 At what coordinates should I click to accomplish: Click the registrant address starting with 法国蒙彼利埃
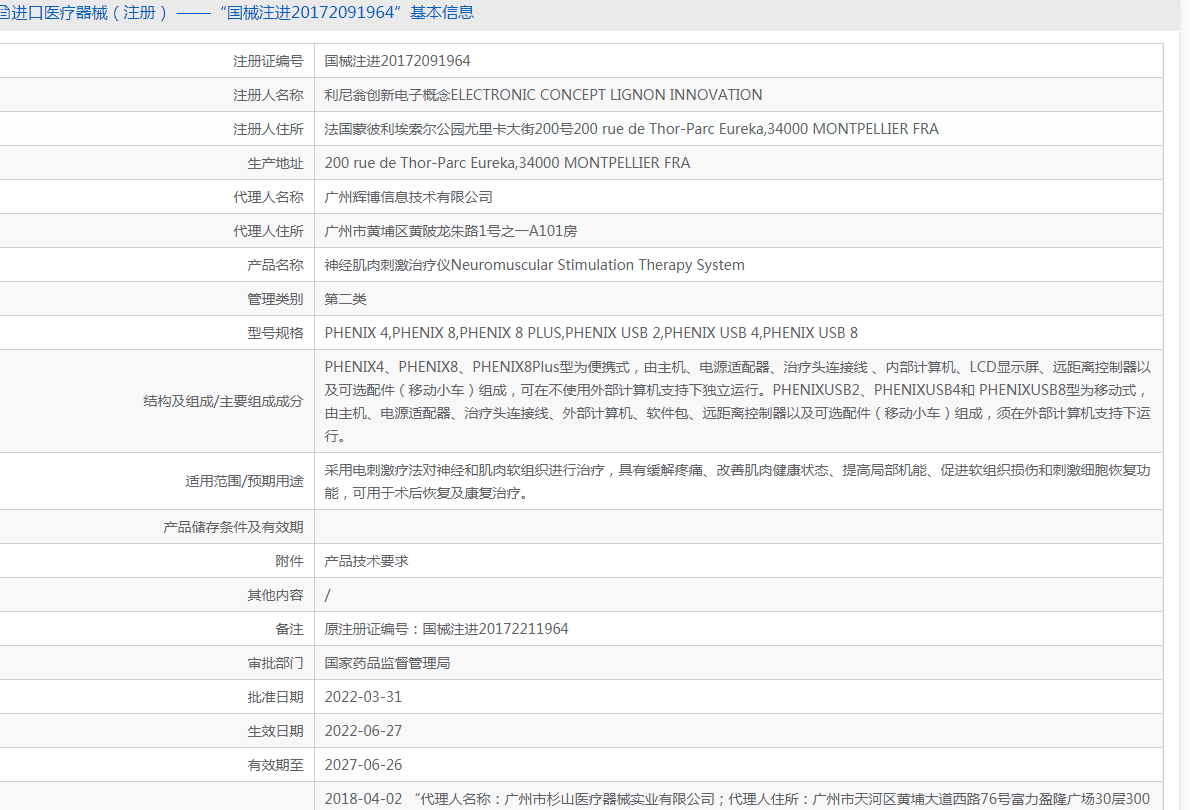[631, 129]
